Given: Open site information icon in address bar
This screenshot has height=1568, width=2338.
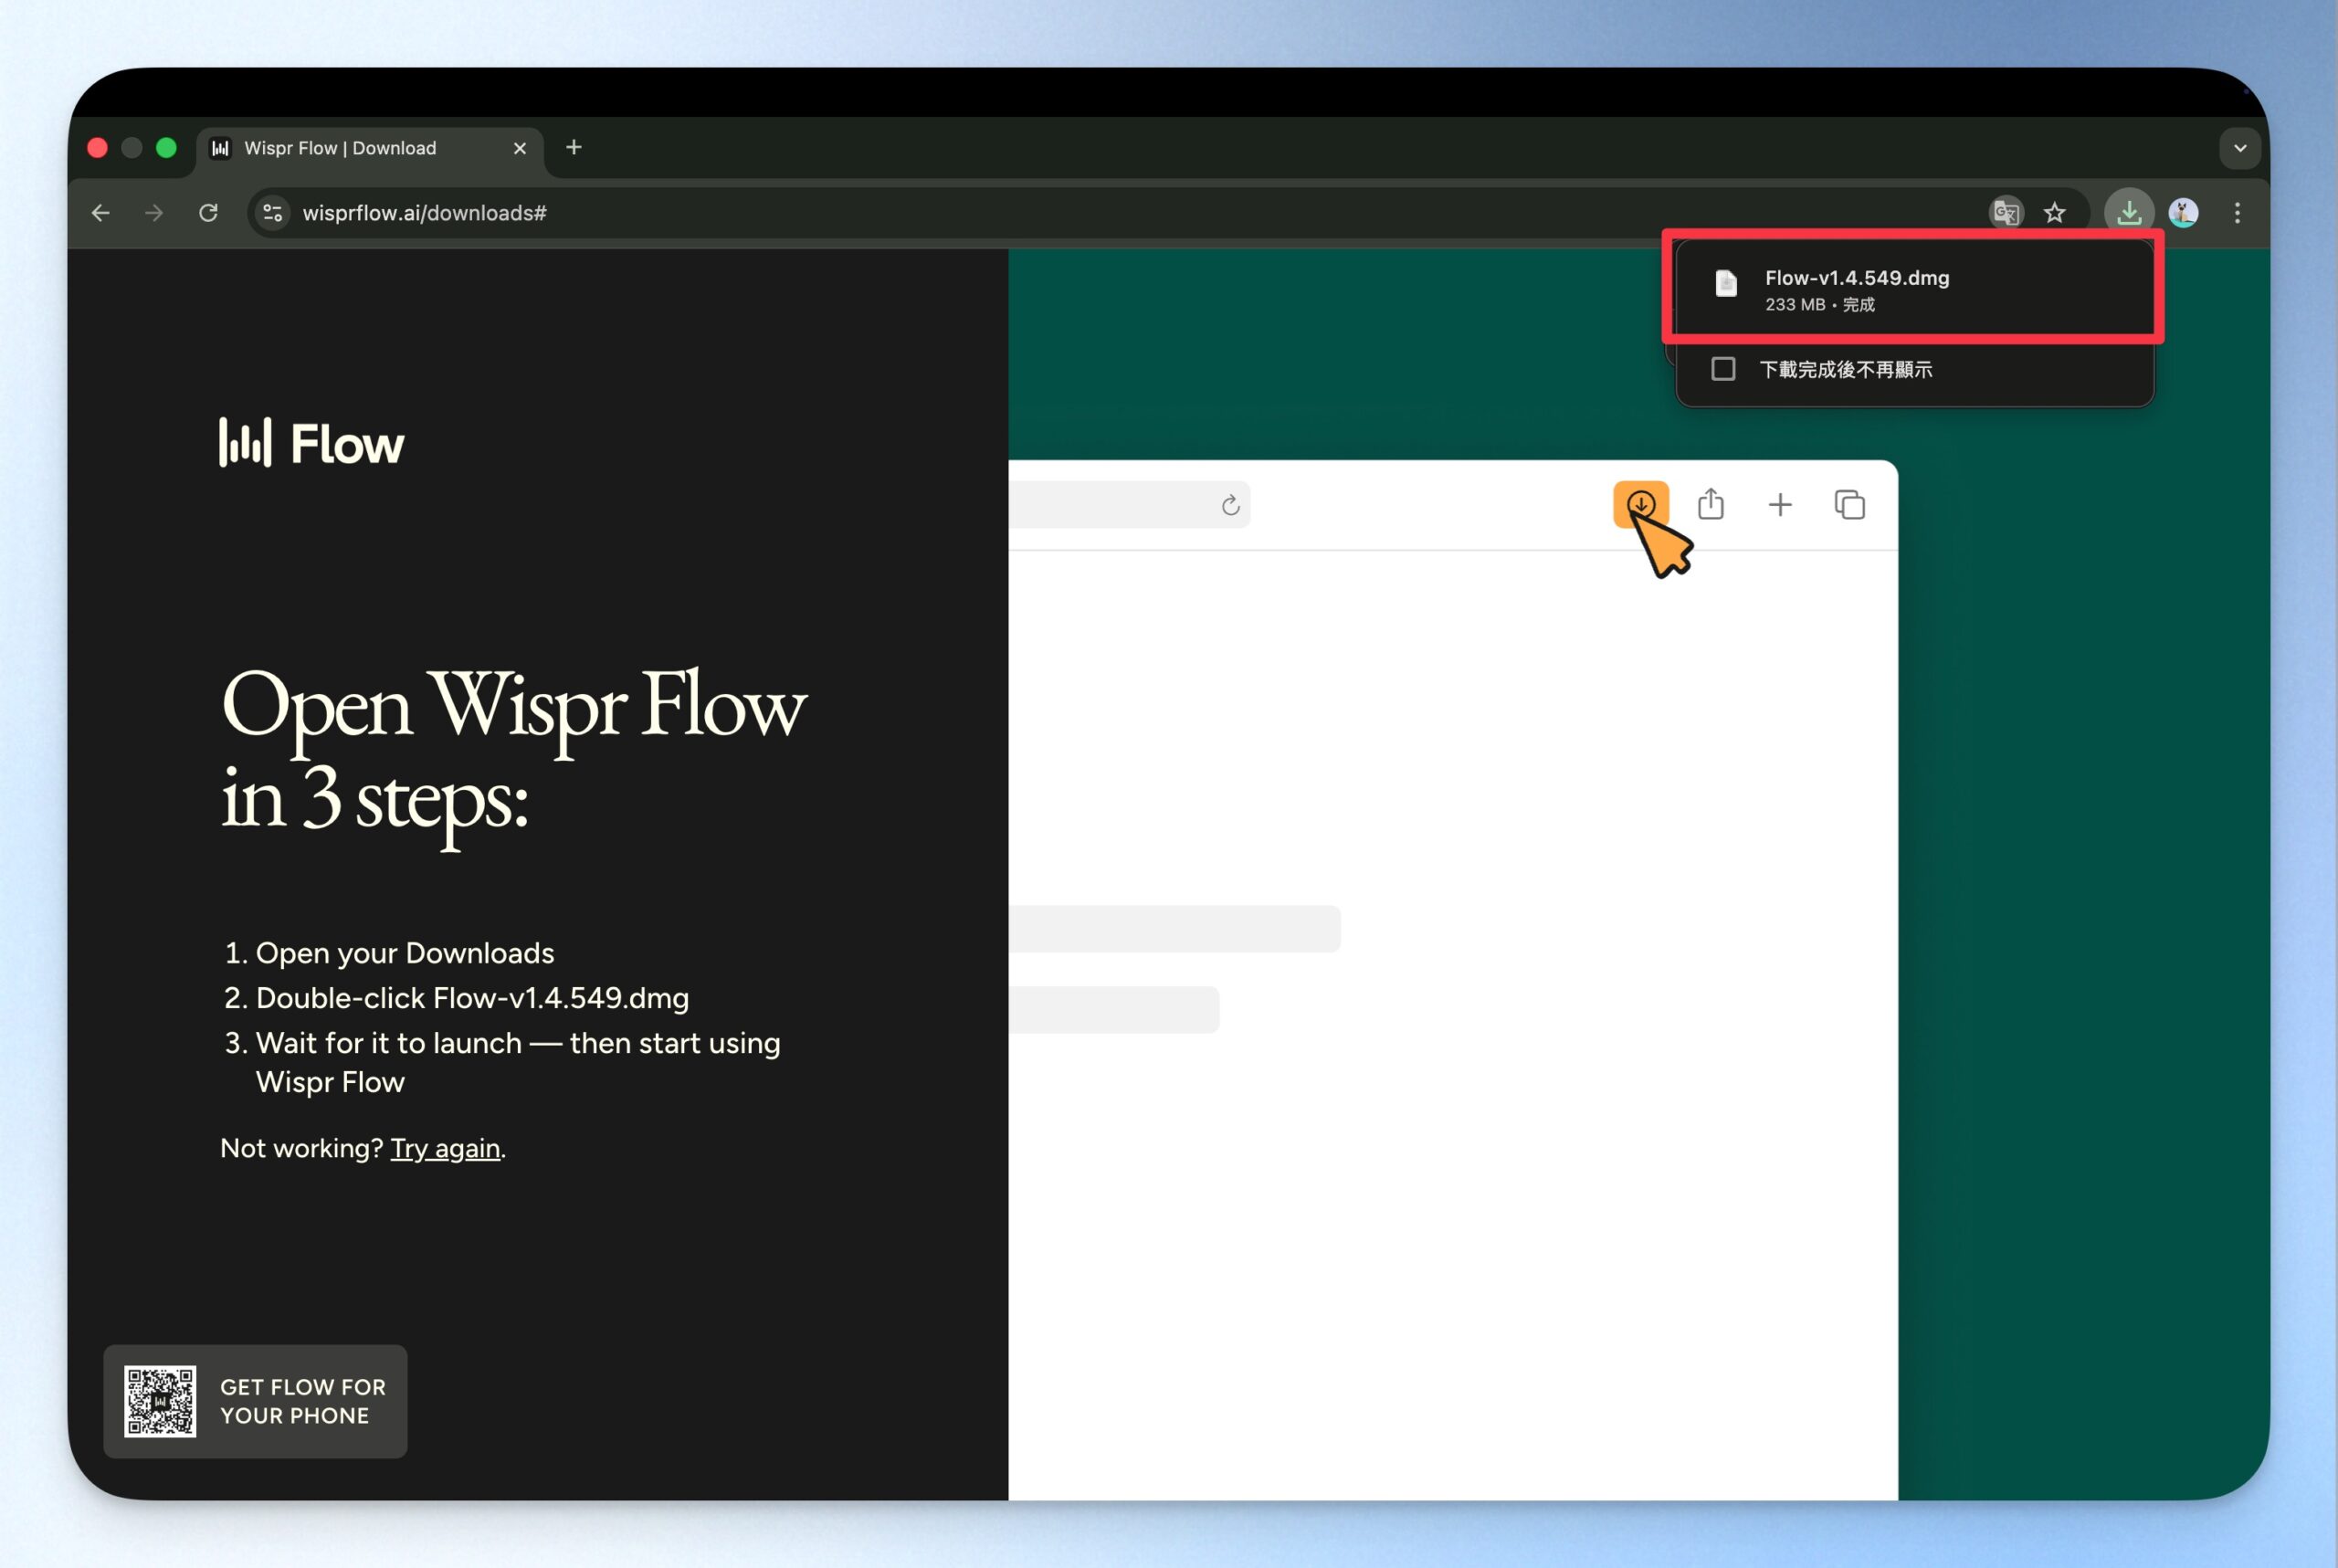Looking at the screenshot, I should coord(272,213).
